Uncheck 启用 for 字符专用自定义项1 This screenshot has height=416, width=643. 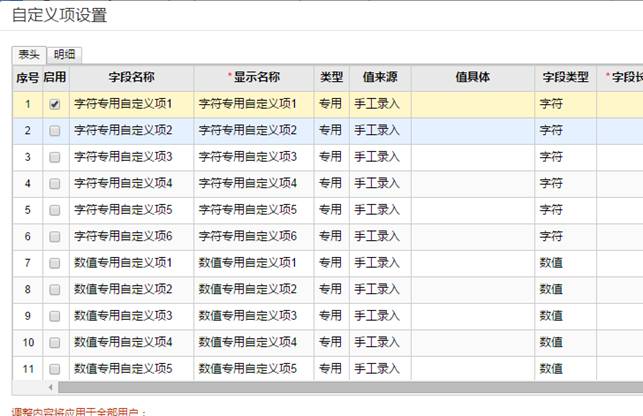(x=55, y=104)
